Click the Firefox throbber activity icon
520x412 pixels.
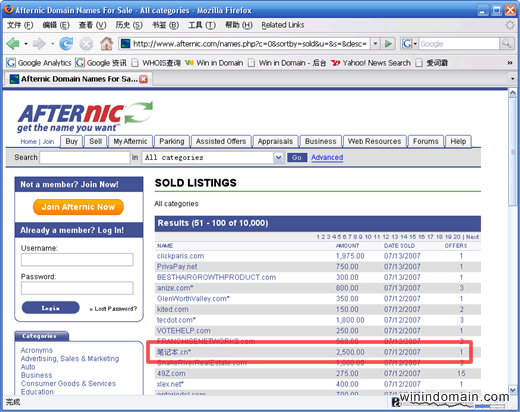[x=510, y=25]
